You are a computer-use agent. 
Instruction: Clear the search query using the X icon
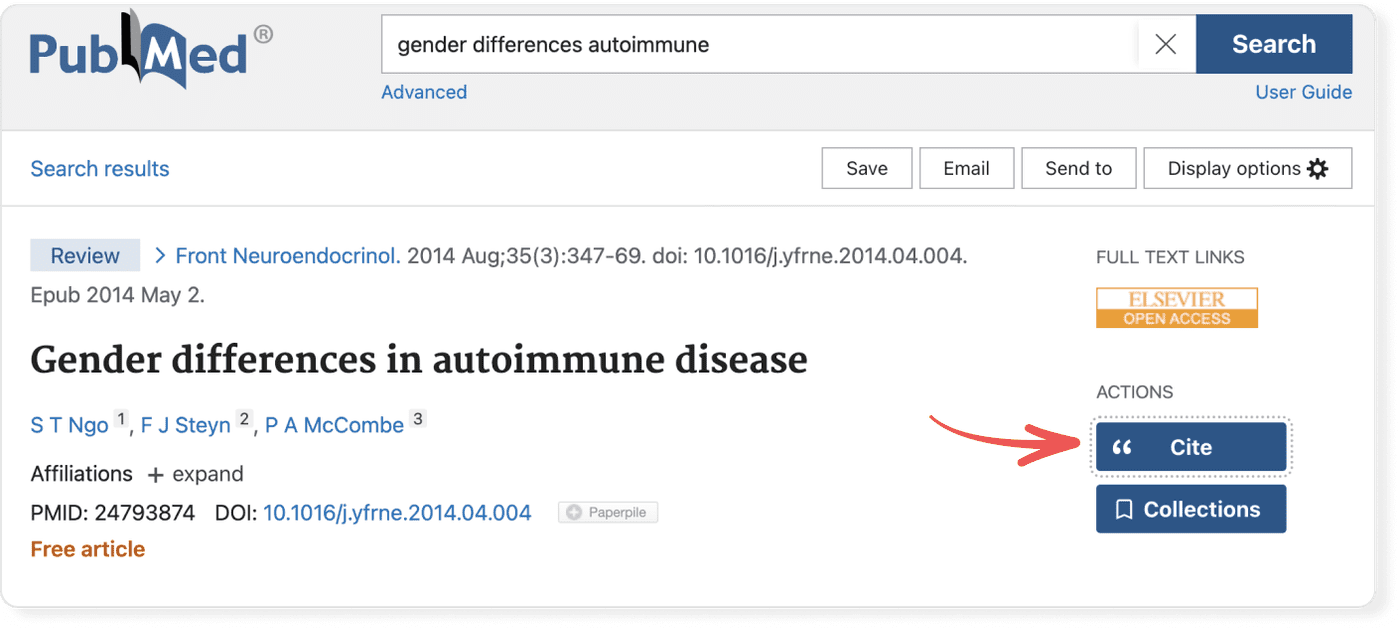tap(1166, 44)
